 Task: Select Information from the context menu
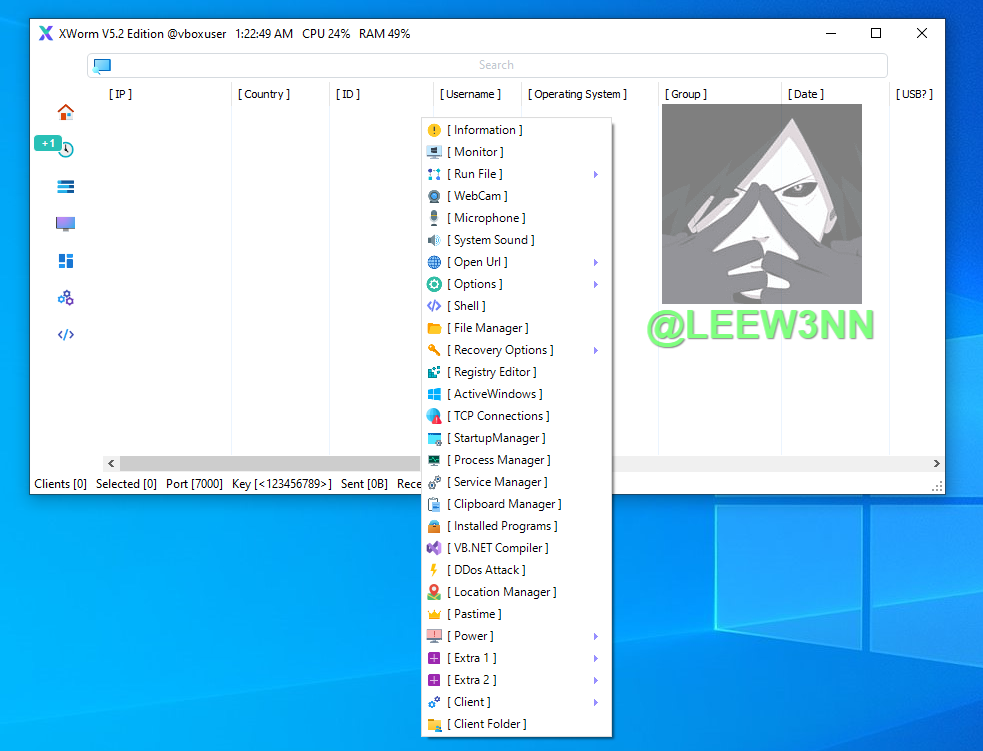click(485, 130)
